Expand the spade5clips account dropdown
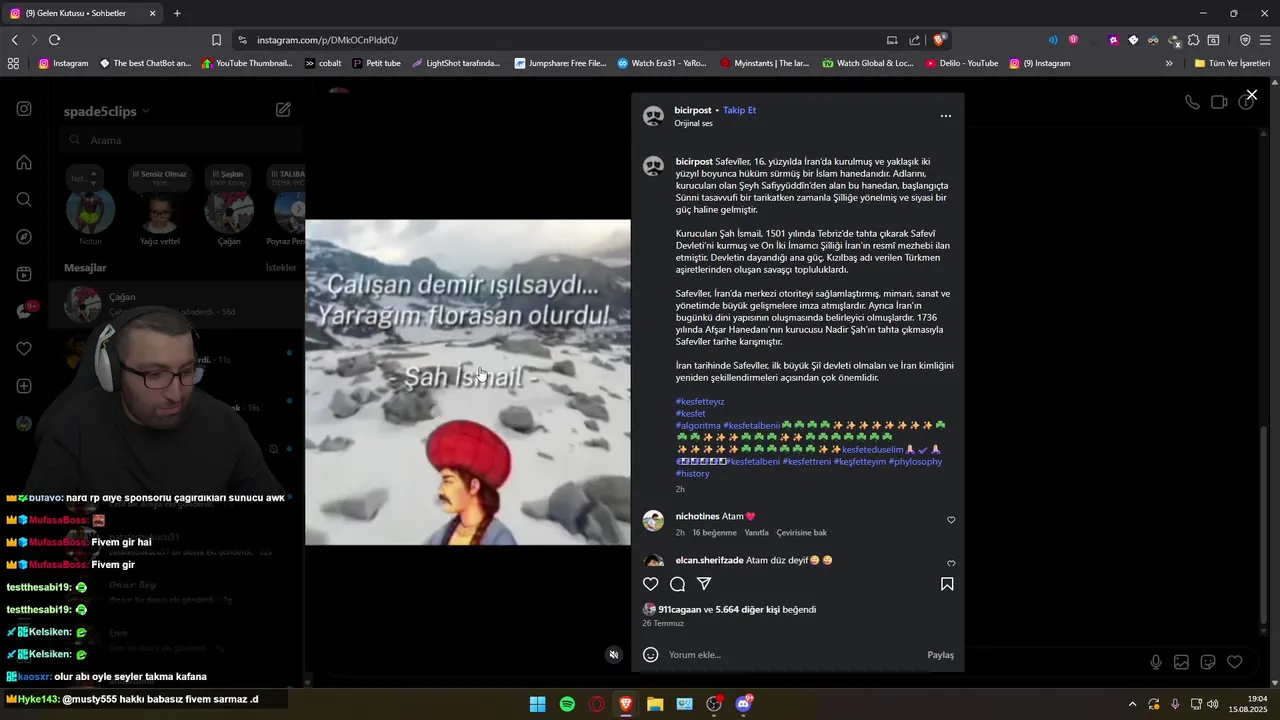1280x720 pixels. pyautogui.click(x=146, y=111)
